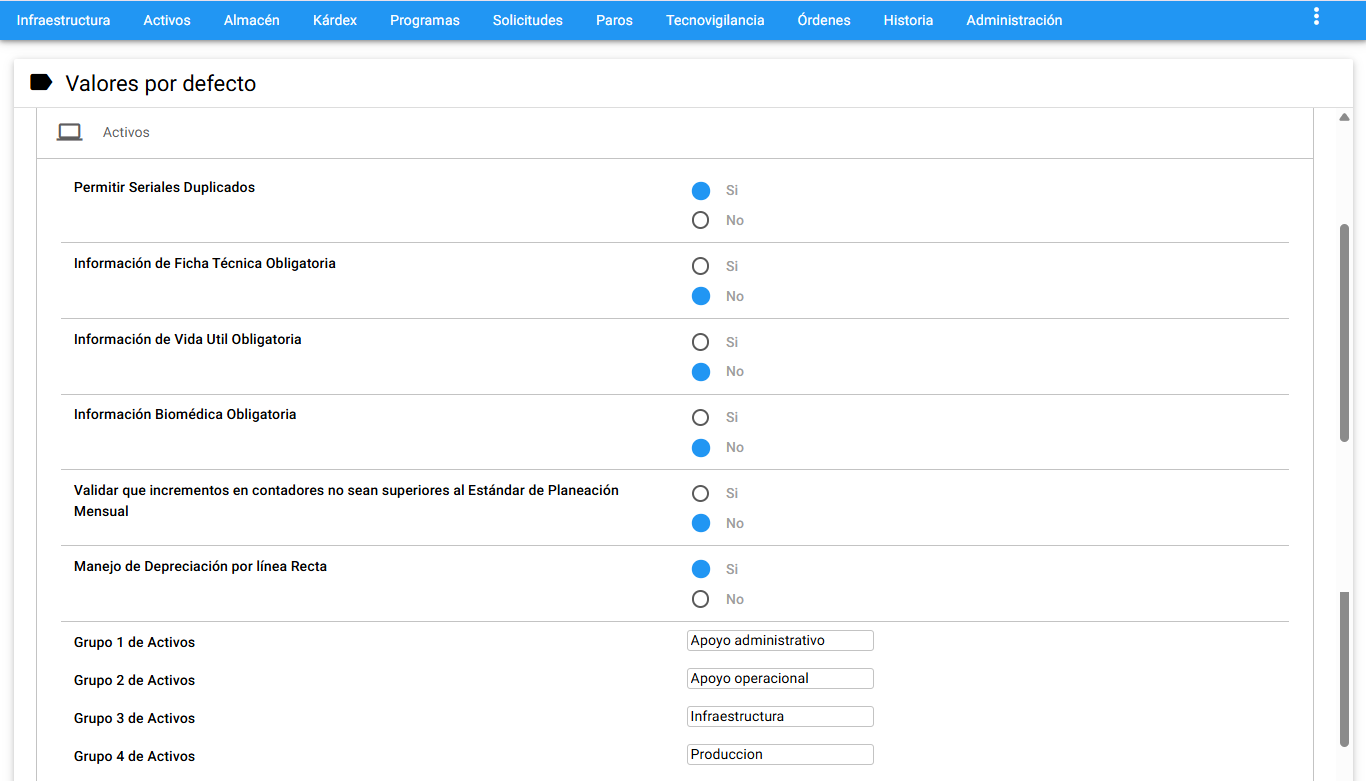Open the Almacén menu

coord(252,20)
